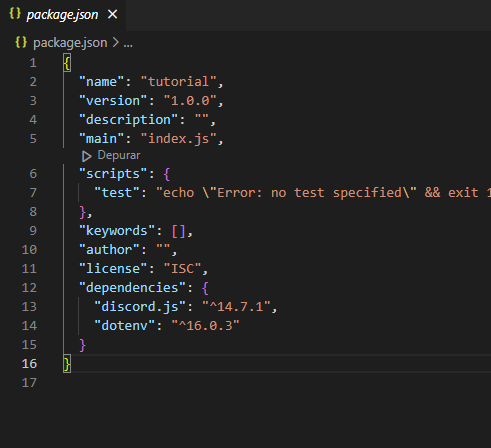The width and height of the screenshot is (491, 448).
Task: Open the breadcrumb ellipsis symbol list
Action: [x=128, y=43]
